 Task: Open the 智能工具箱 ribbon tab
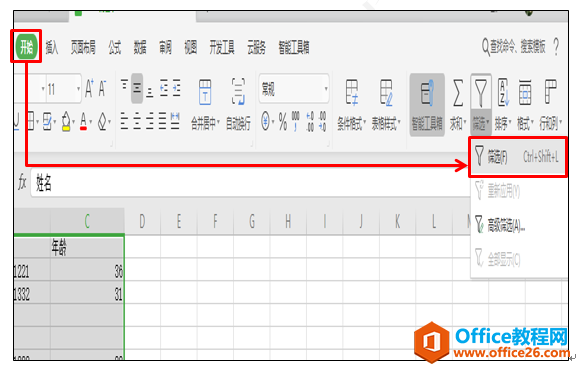point(294,47)
